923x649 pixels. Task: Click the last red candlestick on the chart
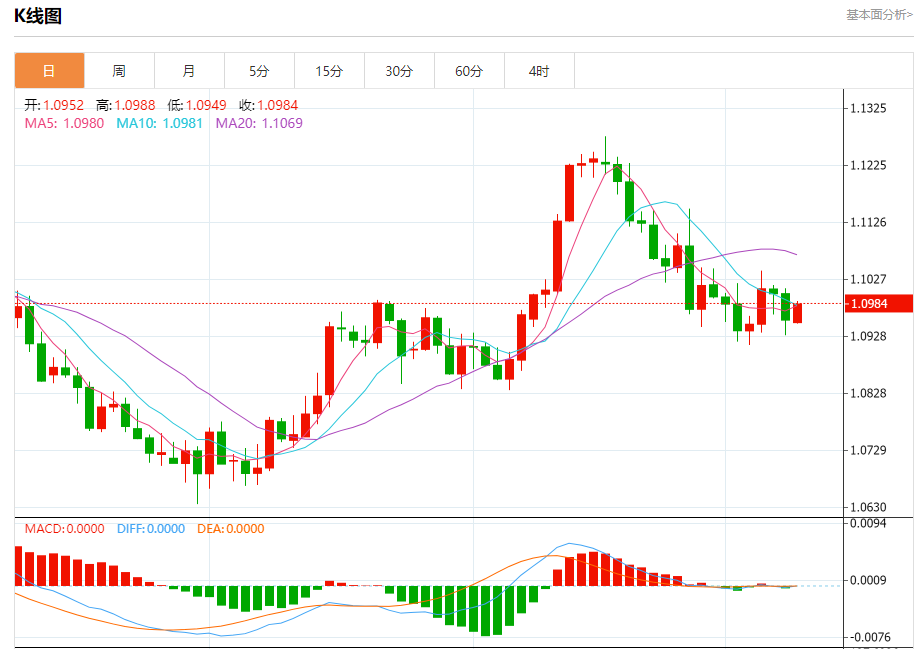[798, 313]
